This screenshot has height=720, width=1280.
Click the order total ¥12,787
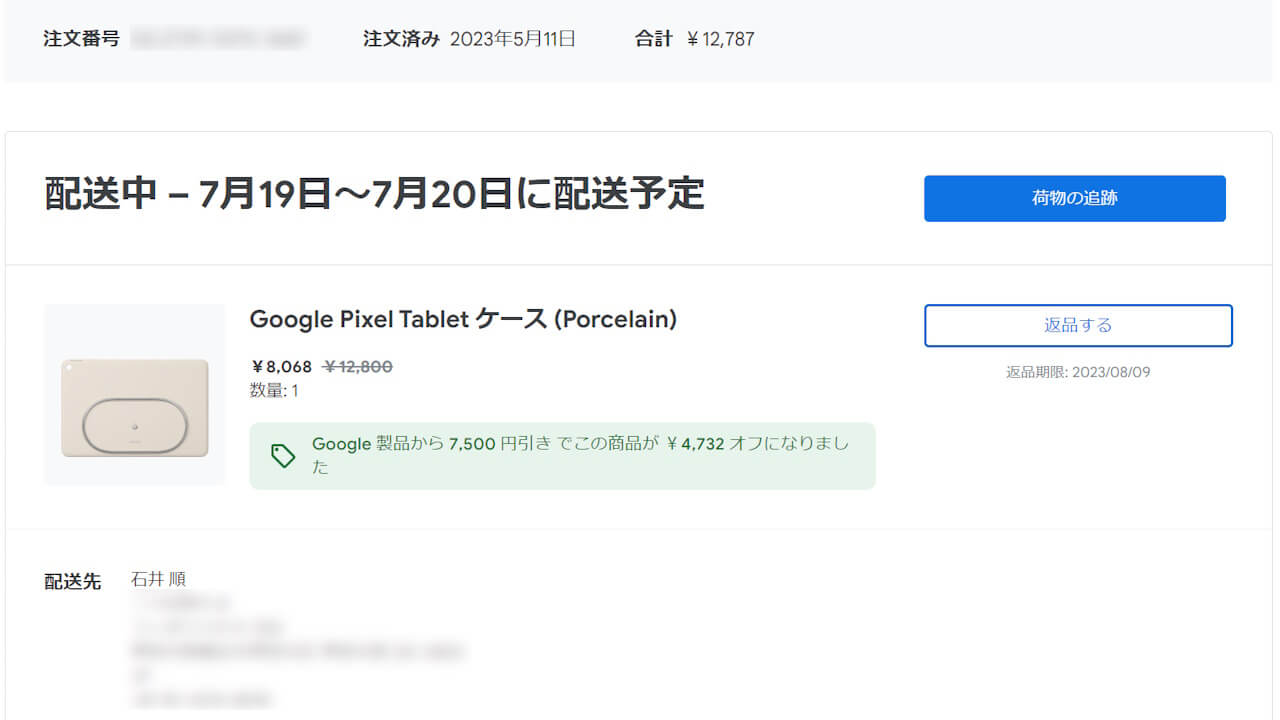[722, 39]
